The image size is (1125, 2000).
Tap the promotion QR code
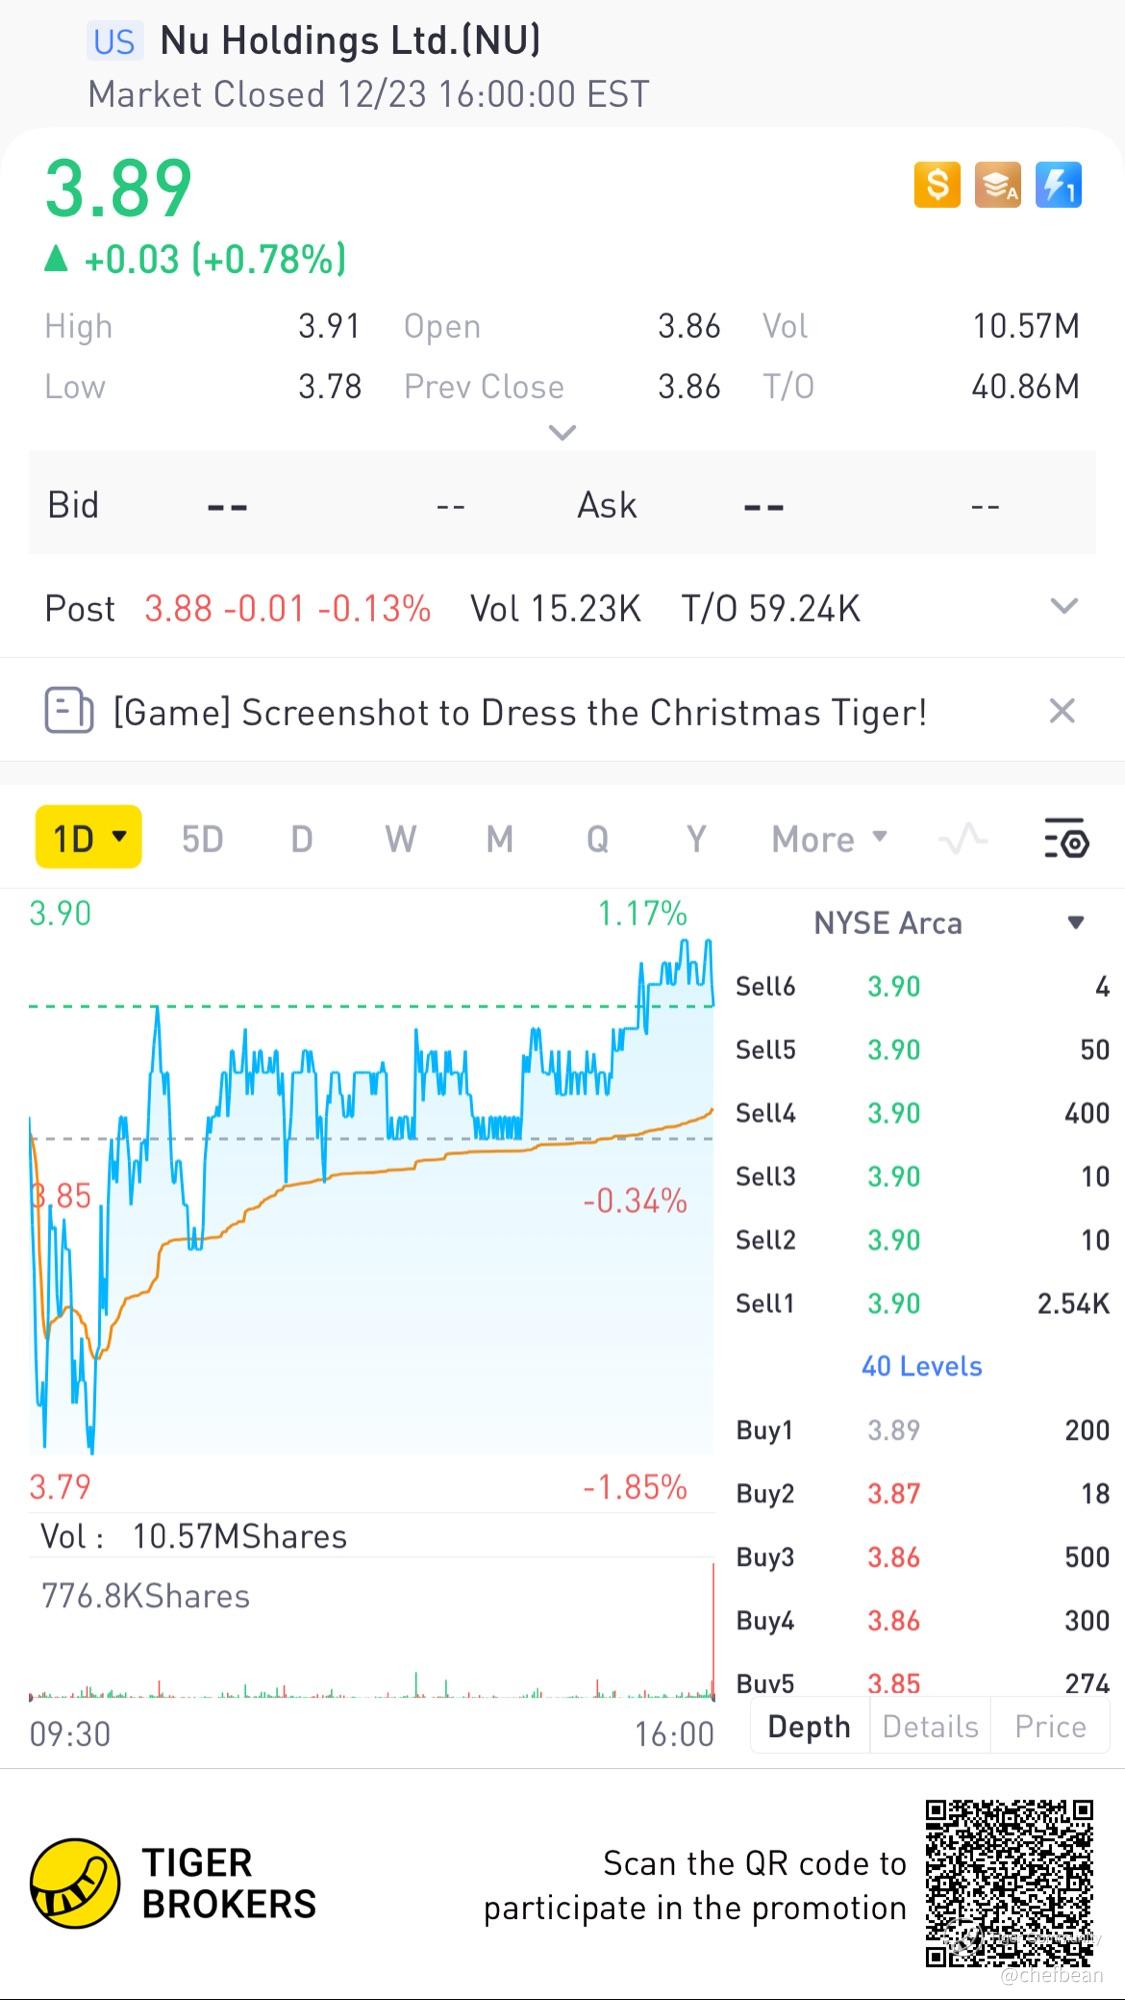click(x=1008, y=1882)
